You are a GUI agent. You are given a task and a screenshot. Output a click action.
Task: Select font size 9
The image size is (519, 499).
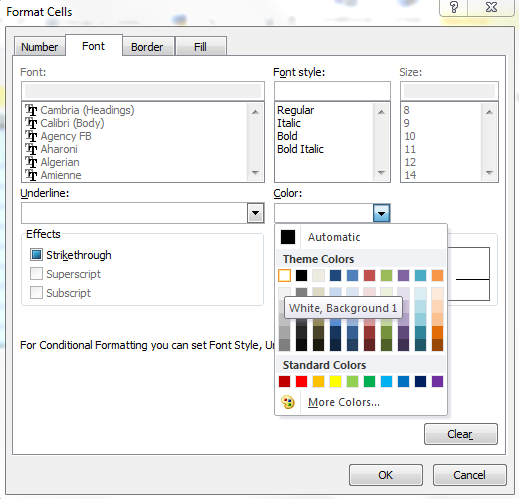coord(406,123)
